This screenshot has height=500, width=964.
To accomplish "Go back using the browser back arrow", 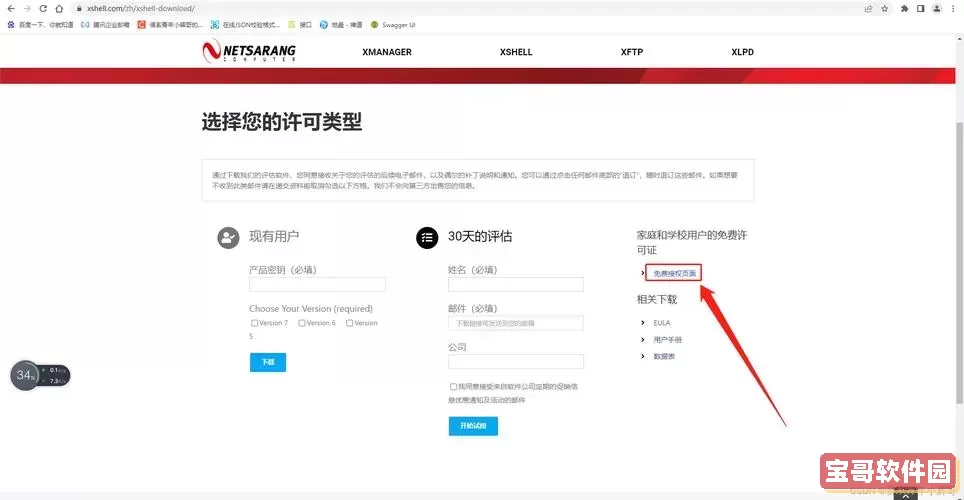I will (x=11, y=9).
